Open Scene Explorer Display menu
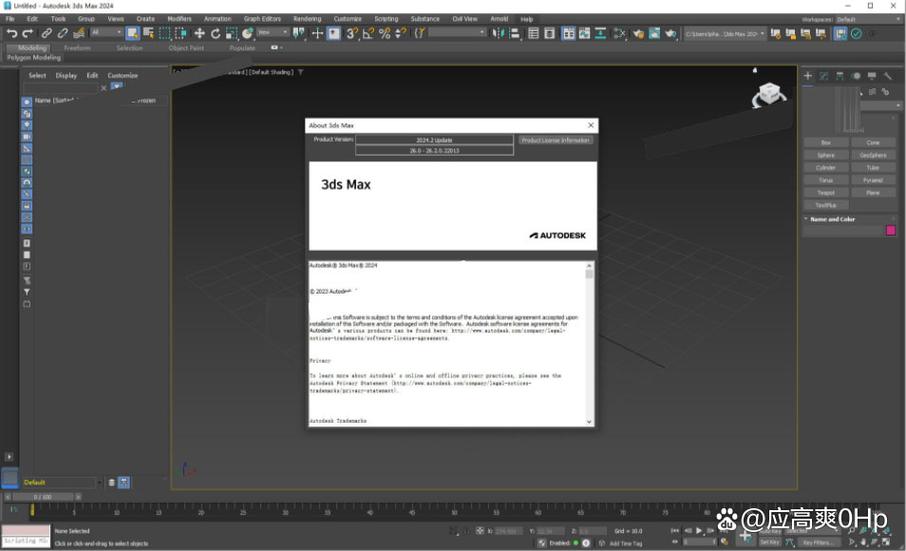Screen dimensions: 906x551 pos(66,76)
